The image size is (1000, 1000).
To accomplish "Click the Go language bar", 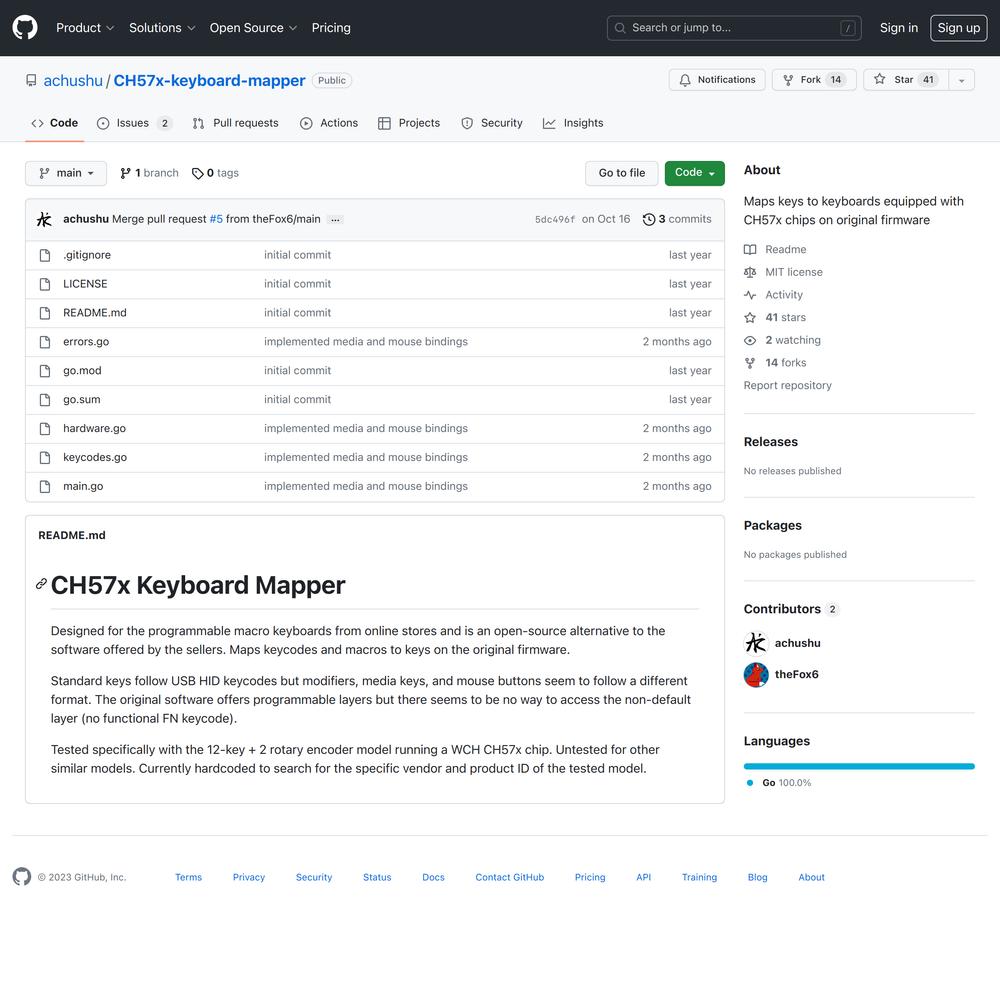I will 858,766.
